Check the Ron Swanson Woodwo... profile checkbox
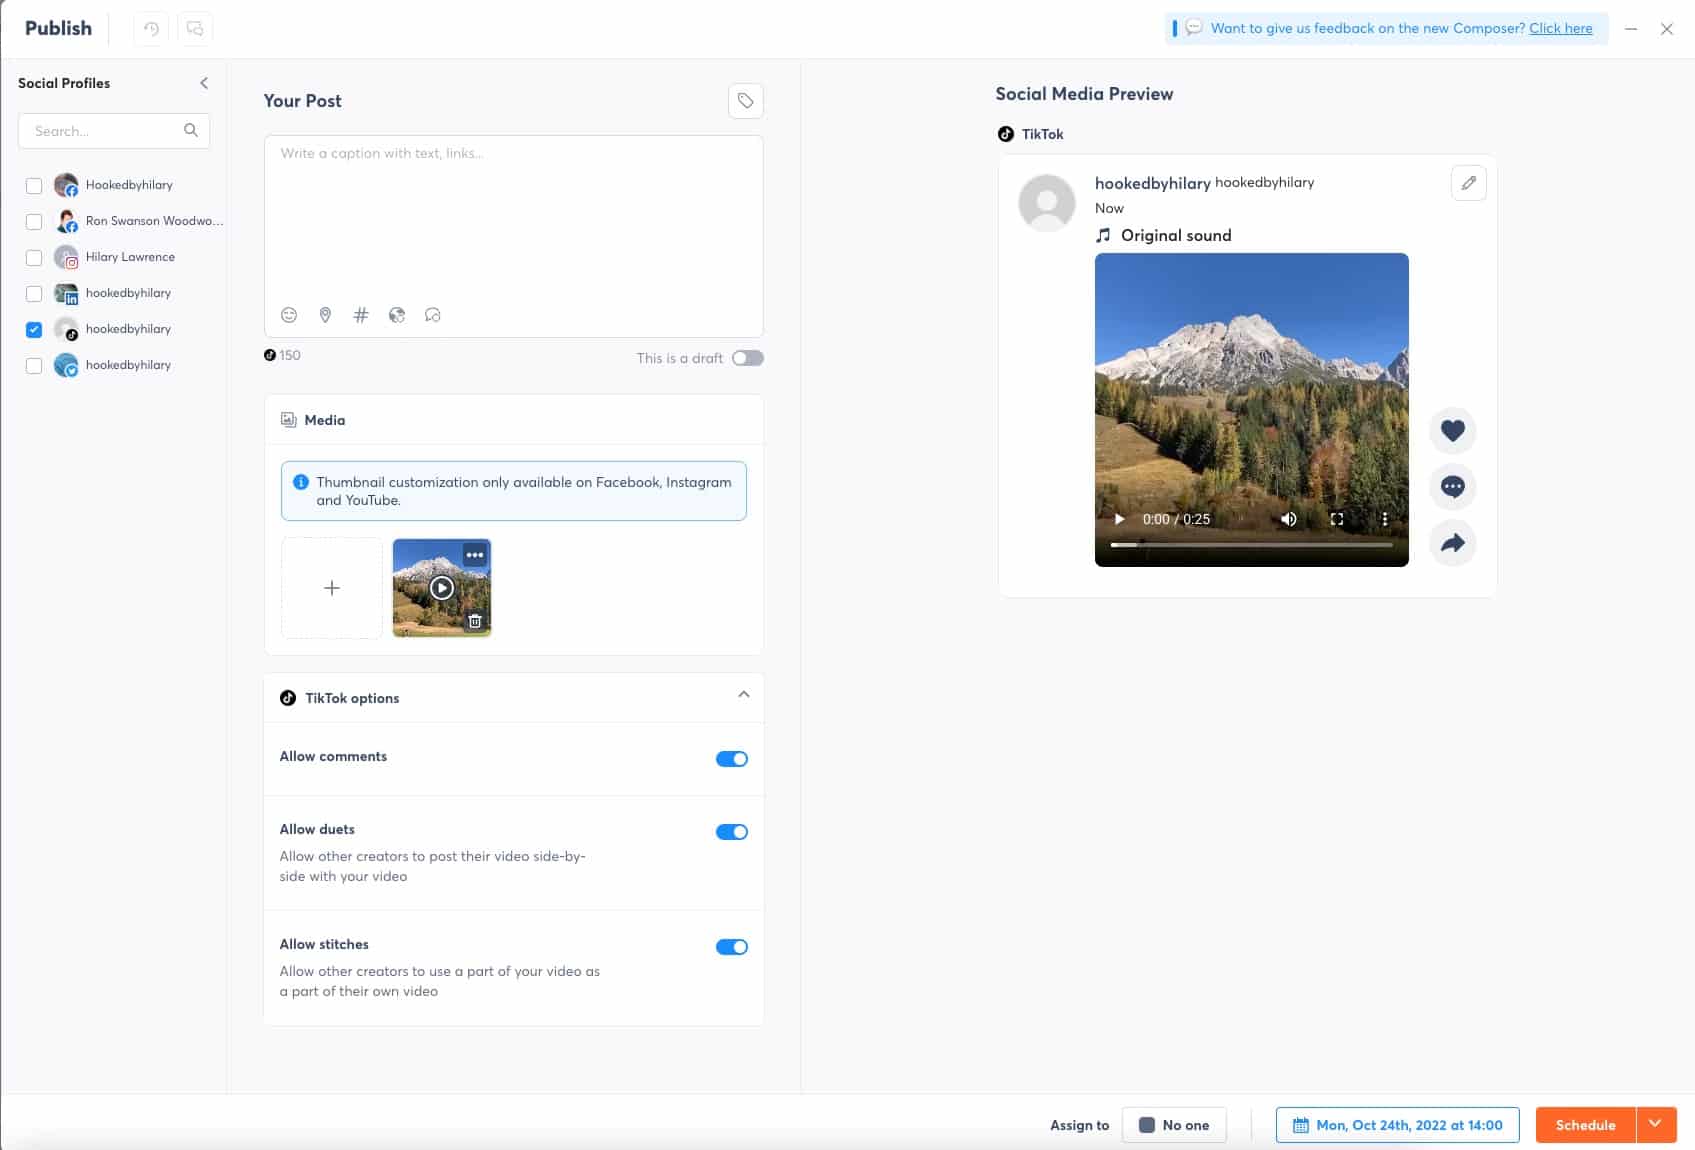 point(34,221)
